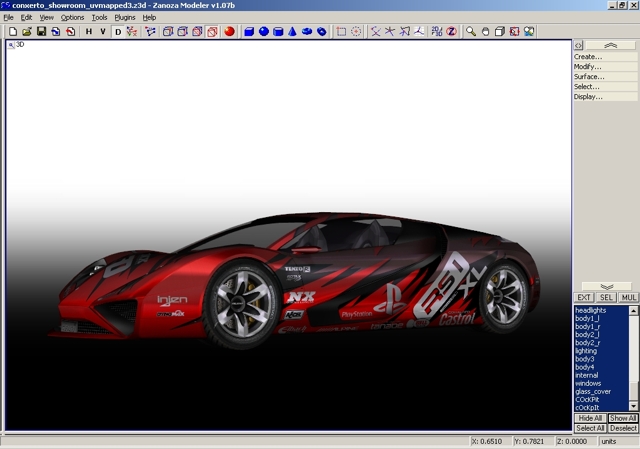Open the Options menu

tap(73, 17)
